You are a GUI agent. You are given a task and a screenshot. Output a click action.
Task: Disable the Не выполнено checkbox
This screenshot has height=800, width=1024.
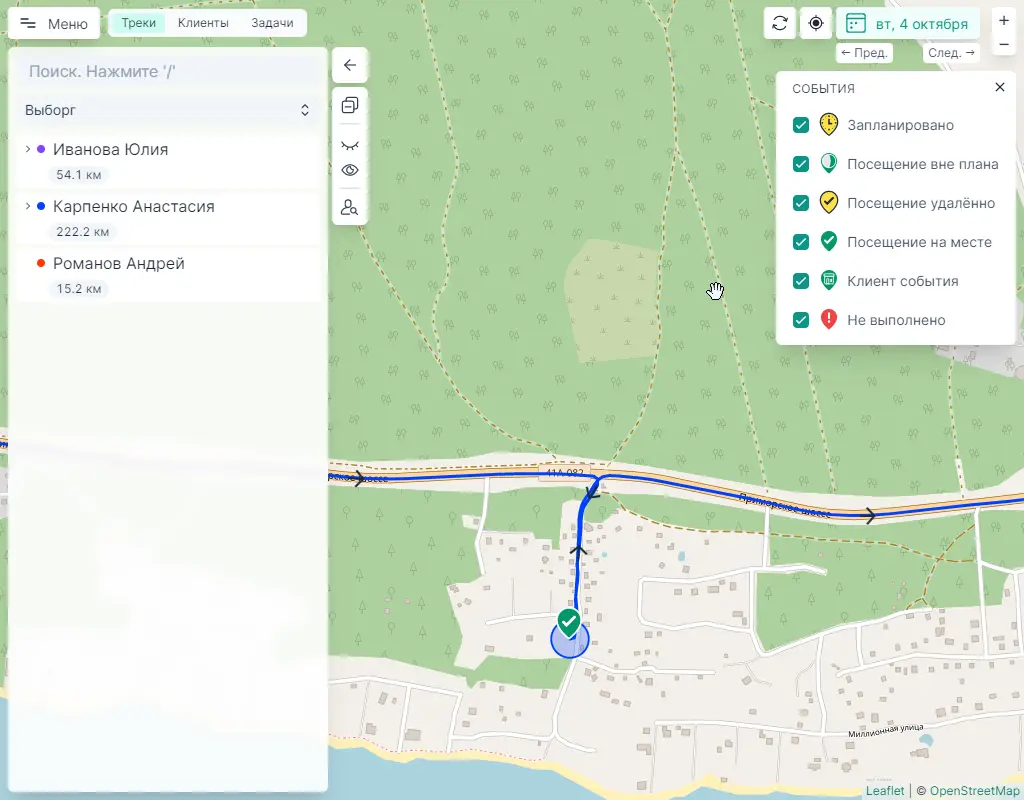[x=801, y=320]
